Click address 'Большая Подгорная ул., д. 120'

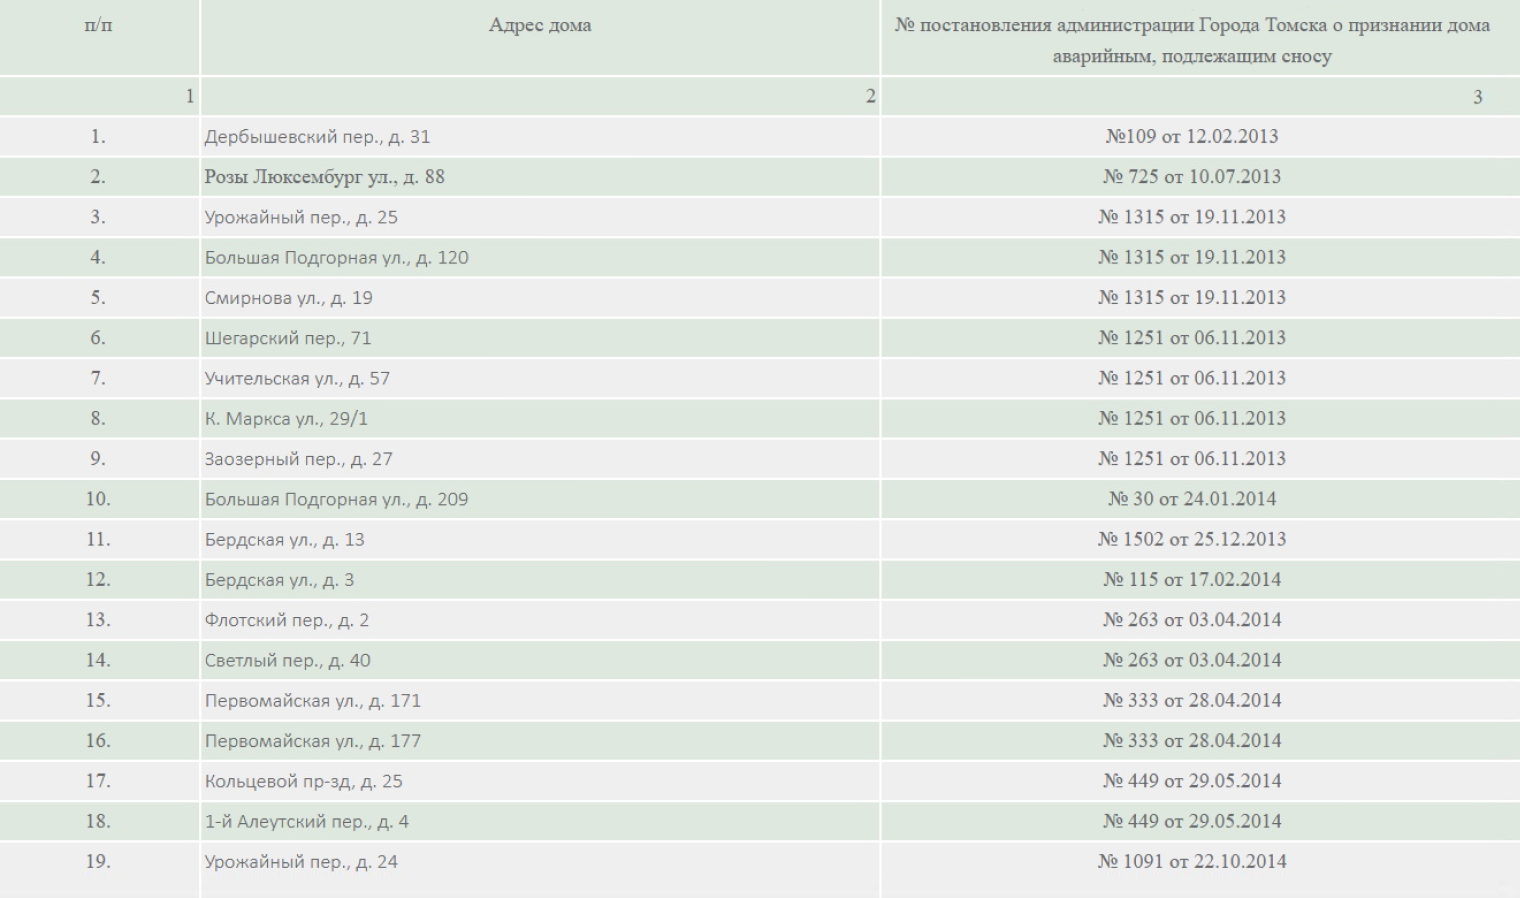coord(336,258)
